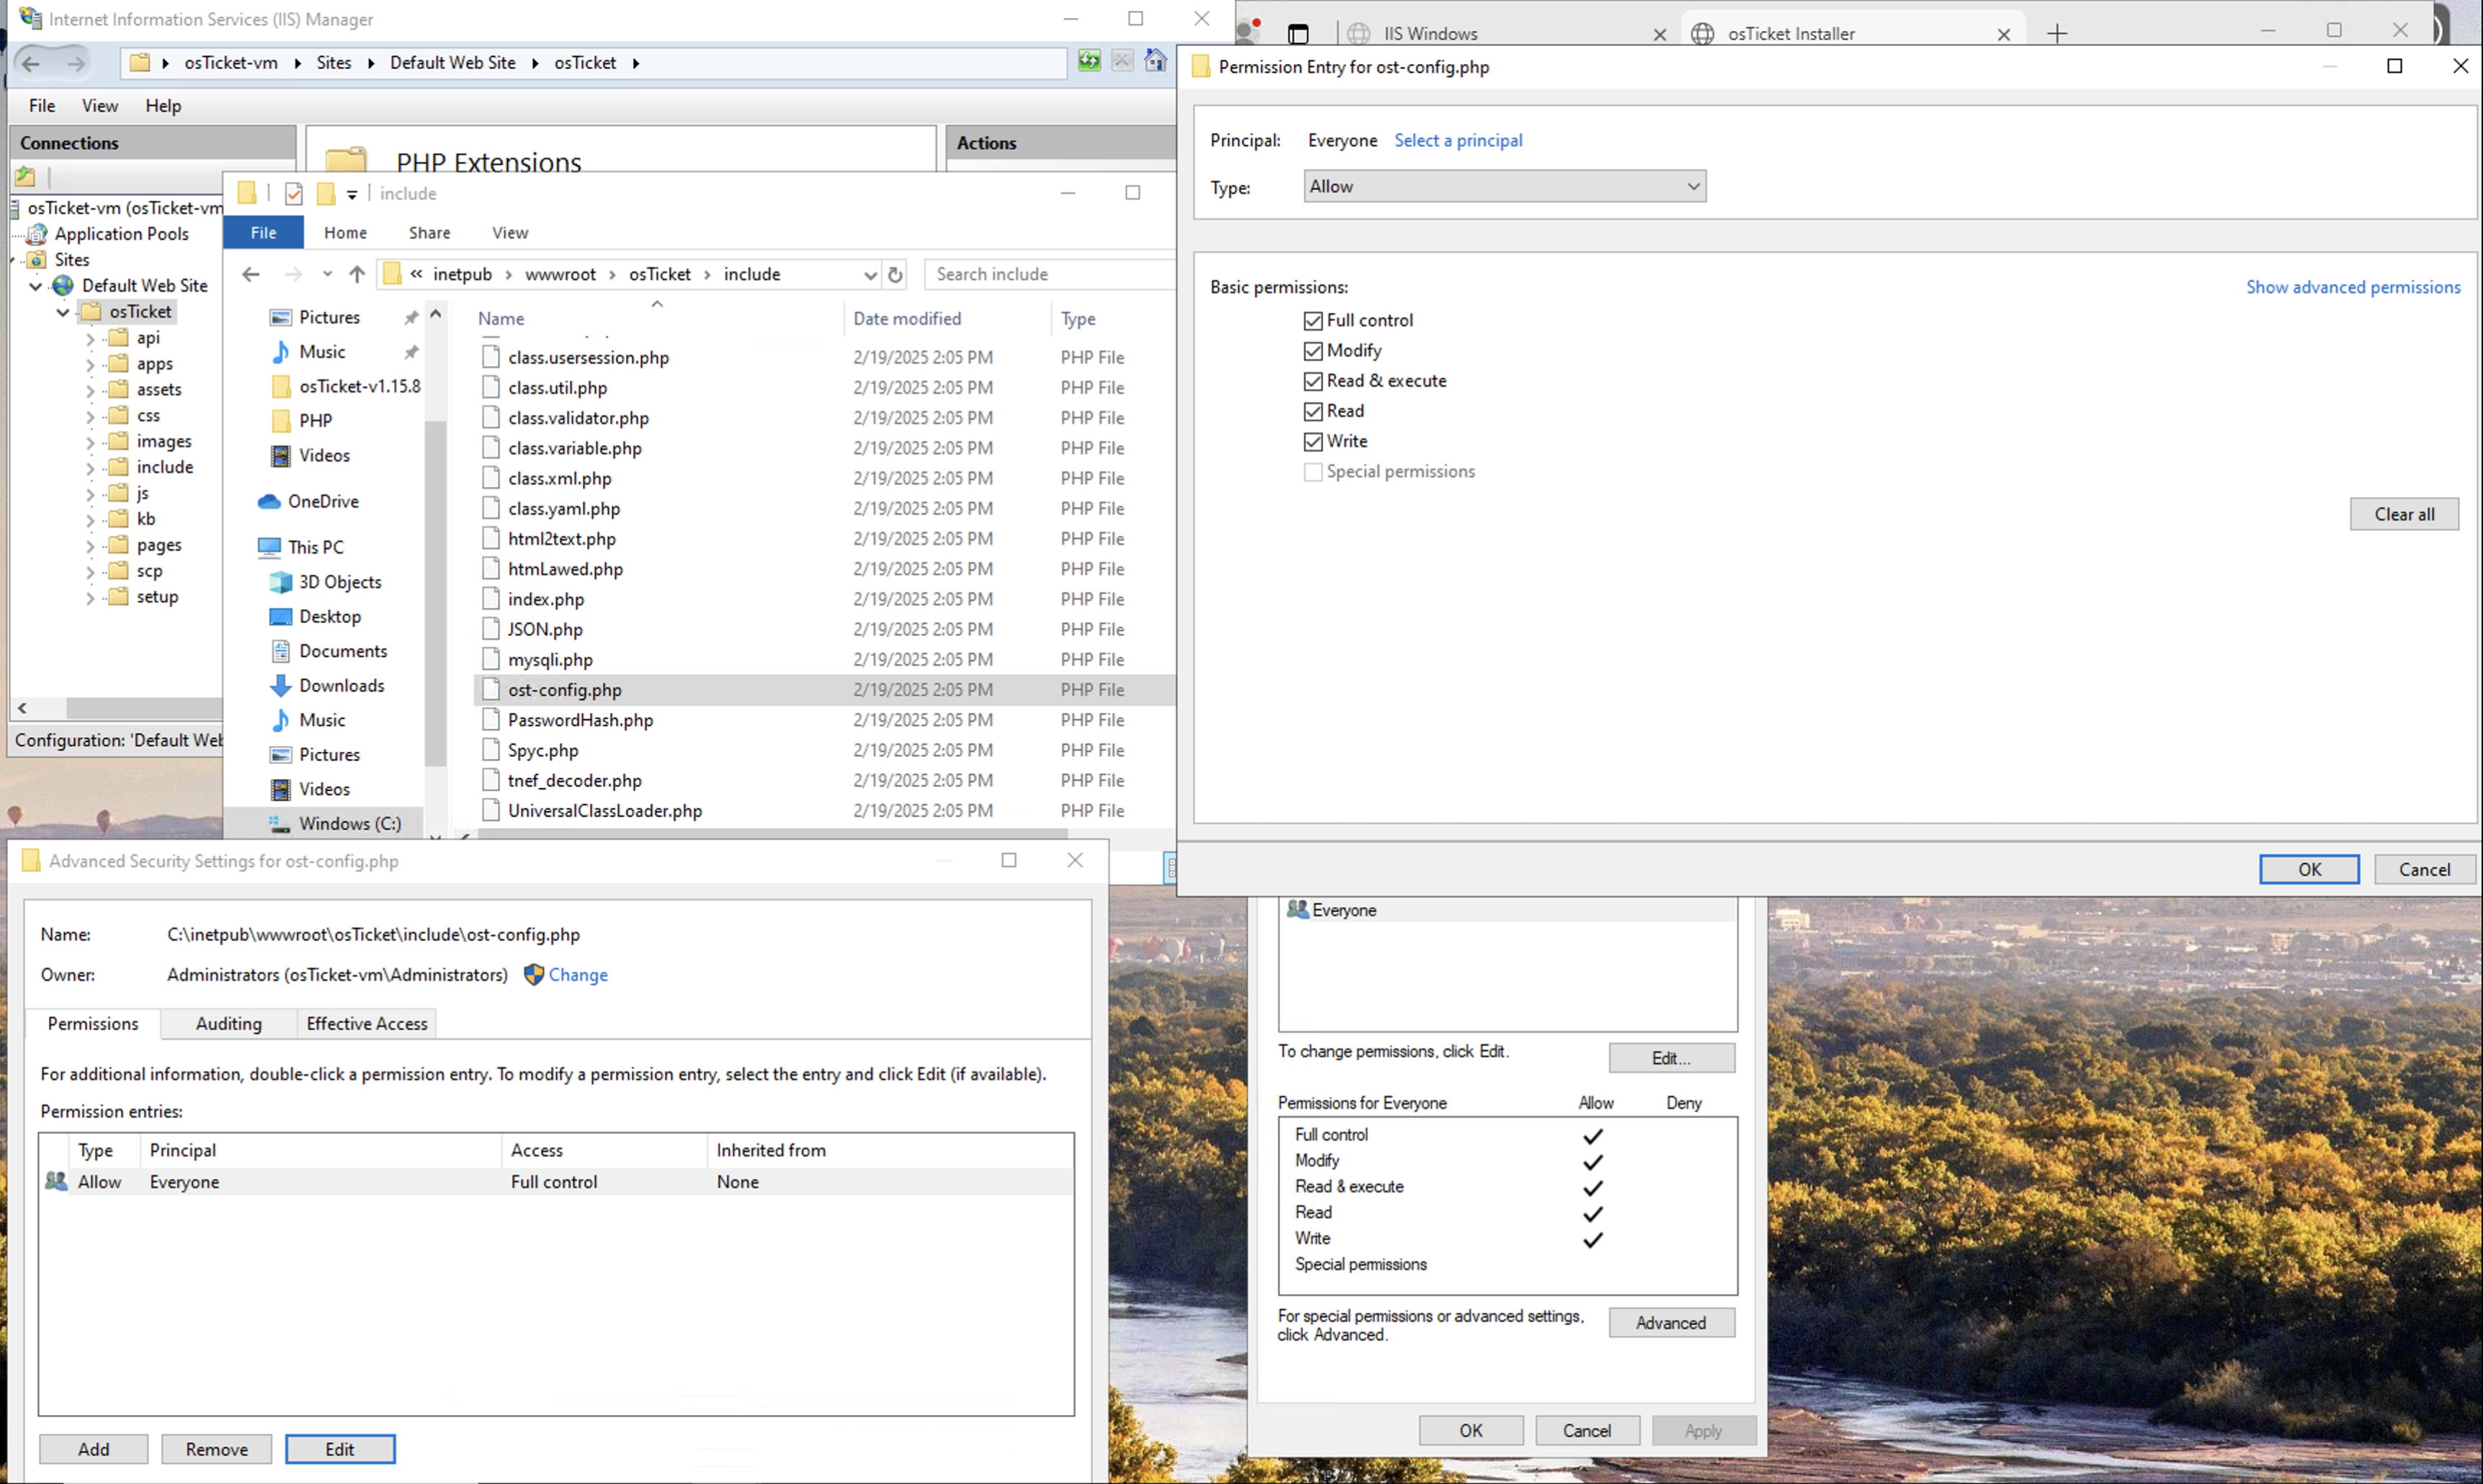Select mysqli.php file
This screenshot has width=2483, height=1484.
(550, 659)
